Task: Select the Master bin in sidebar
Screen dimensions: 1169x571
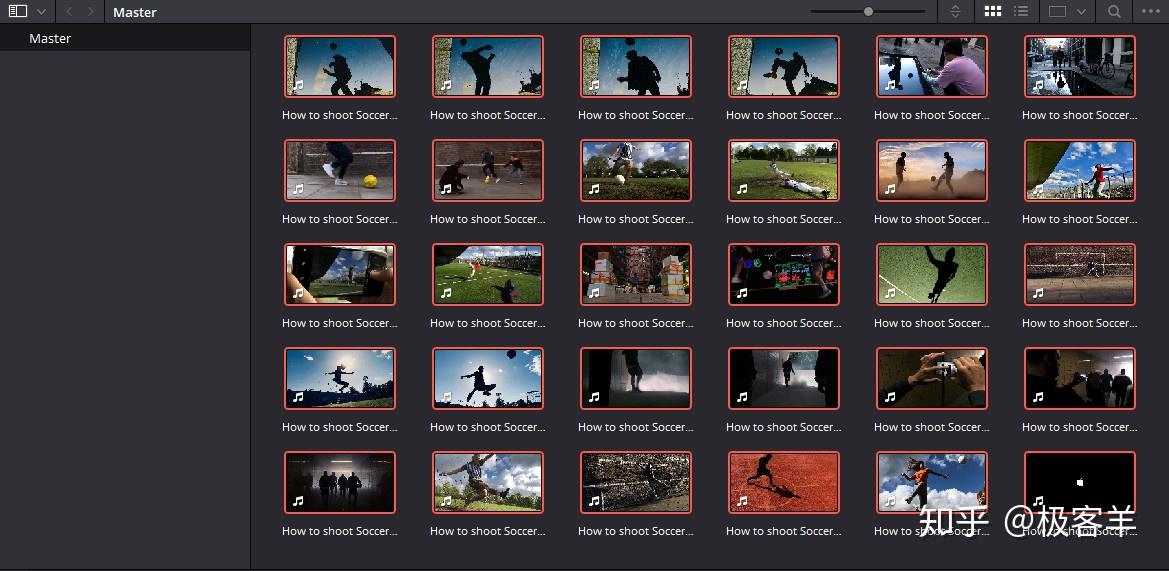Action: (125, 38)
